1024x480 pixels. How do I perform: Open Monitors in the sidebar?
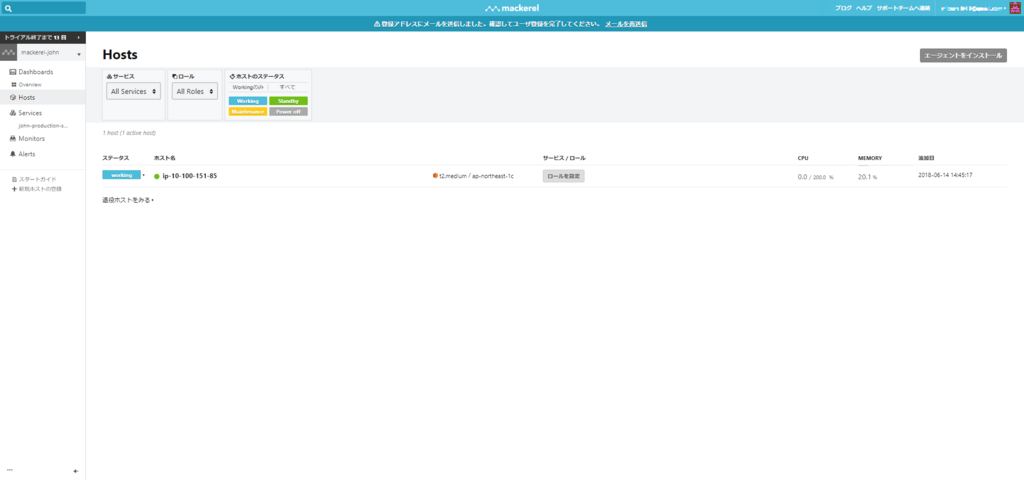pos(31,138)
